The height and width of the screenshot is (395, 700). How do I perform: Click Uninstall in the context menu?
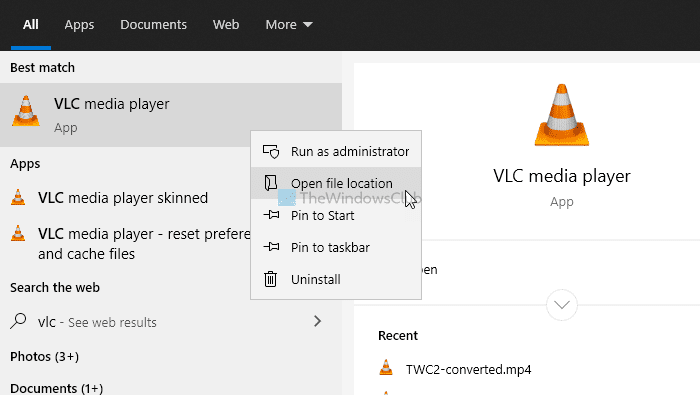[x=336, y=279]
